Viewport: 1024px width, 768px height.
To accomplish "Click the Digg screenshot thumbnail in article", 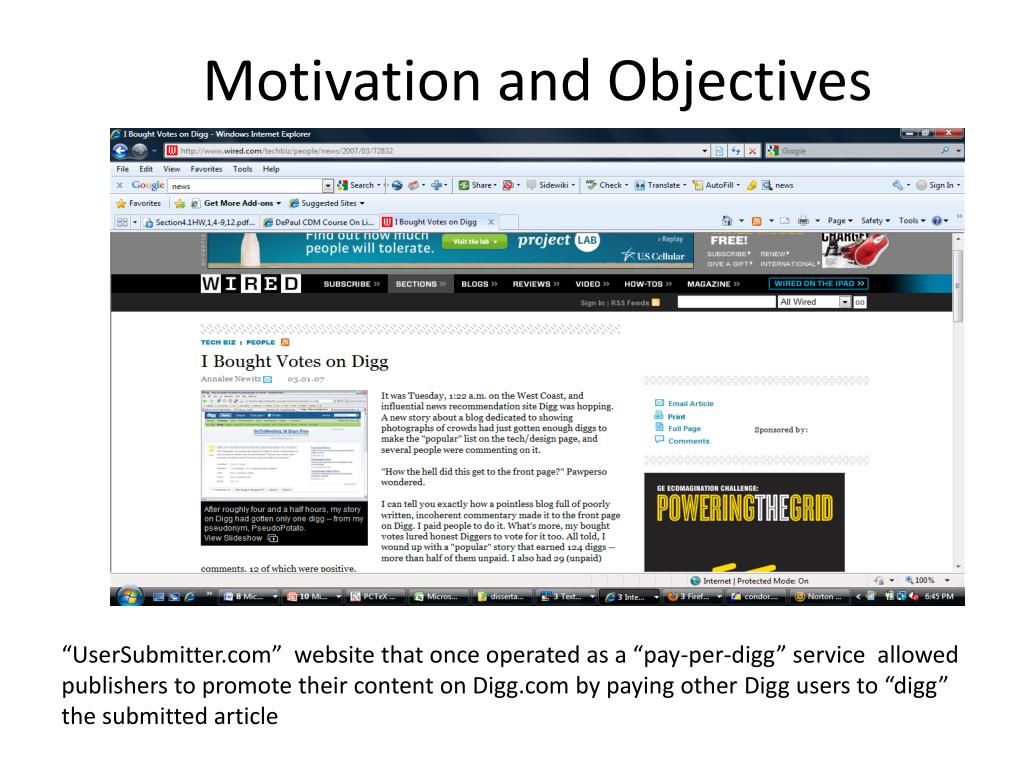I will pyautogui.click(x=284, y=446).
